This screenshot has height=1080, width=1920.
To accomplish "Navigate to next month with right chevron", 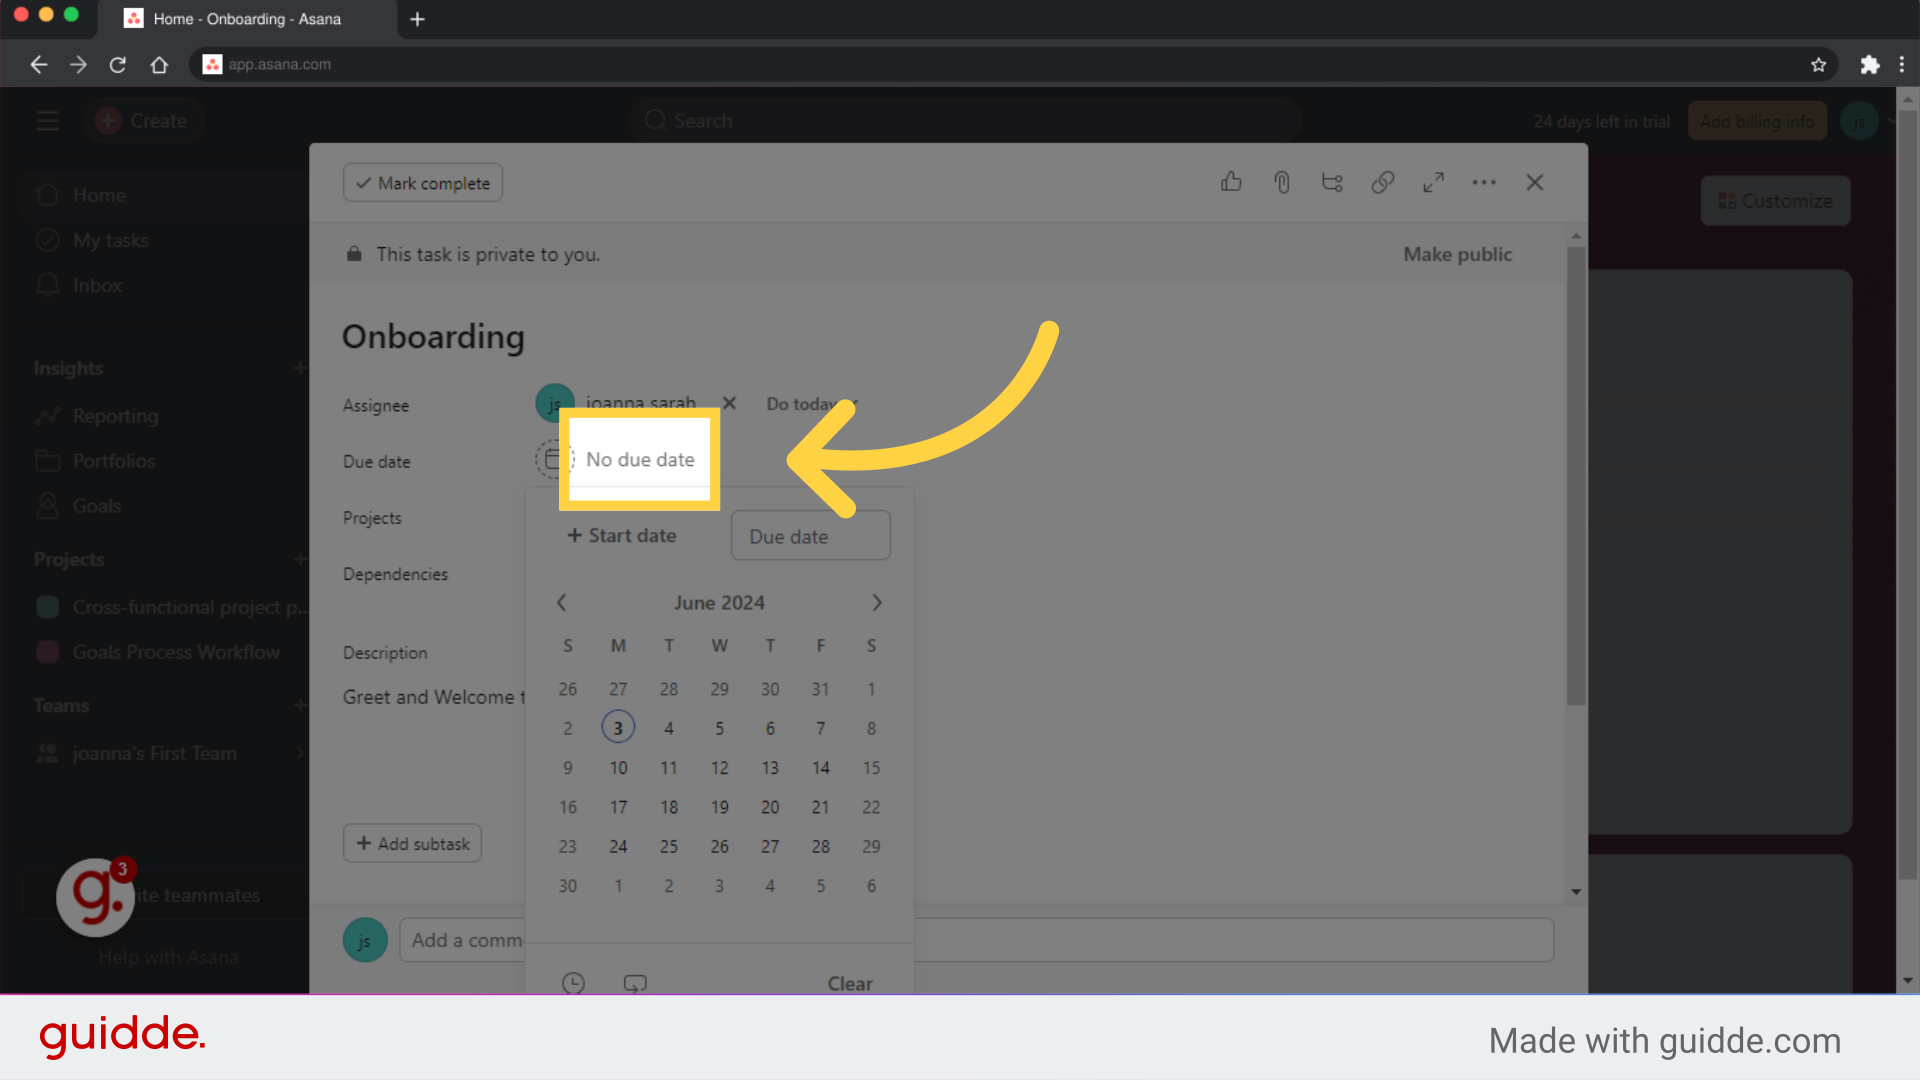I will click(877, 602).
